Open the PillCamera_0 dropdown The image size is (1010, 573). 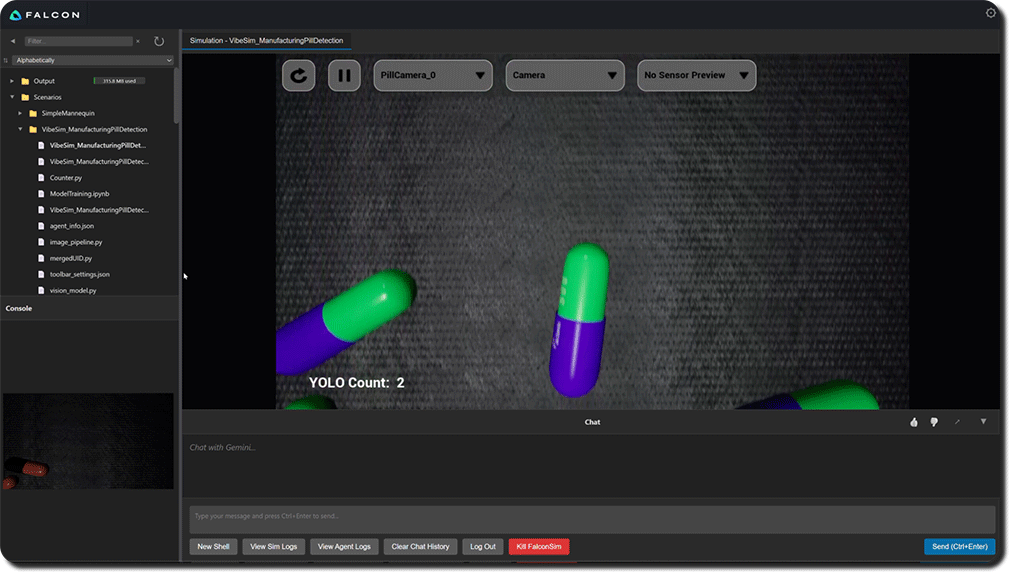433,75
